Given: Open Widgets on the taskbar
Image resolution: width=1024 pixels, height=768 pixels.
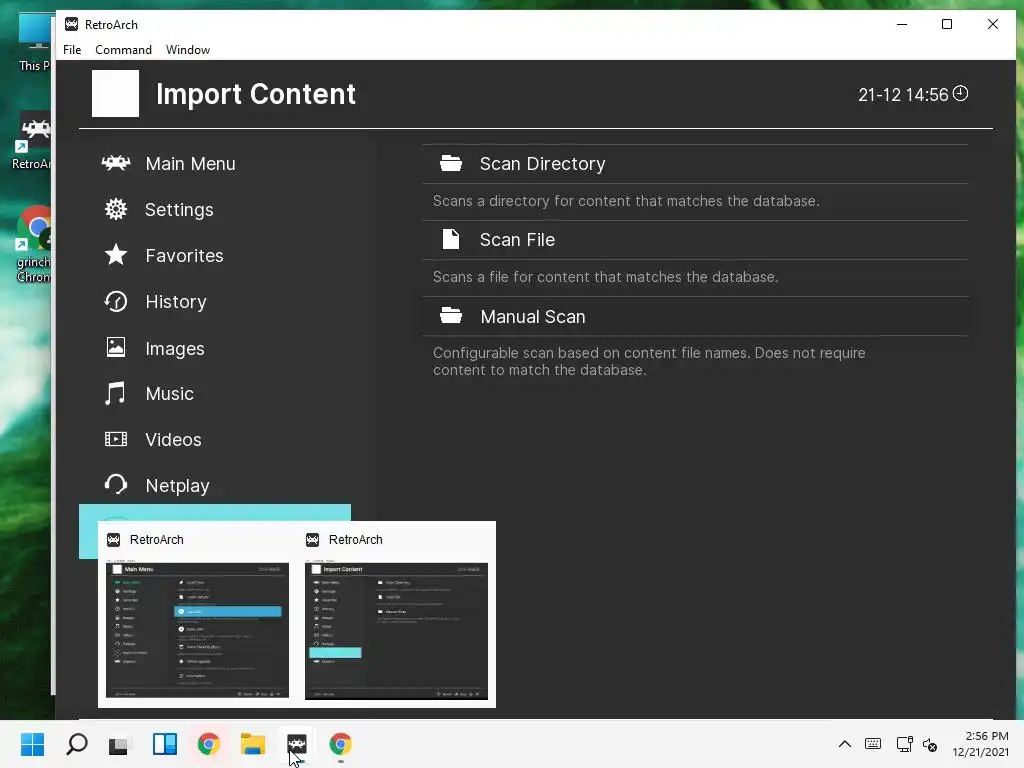Looking at the screenshot, I should point(165,744).
